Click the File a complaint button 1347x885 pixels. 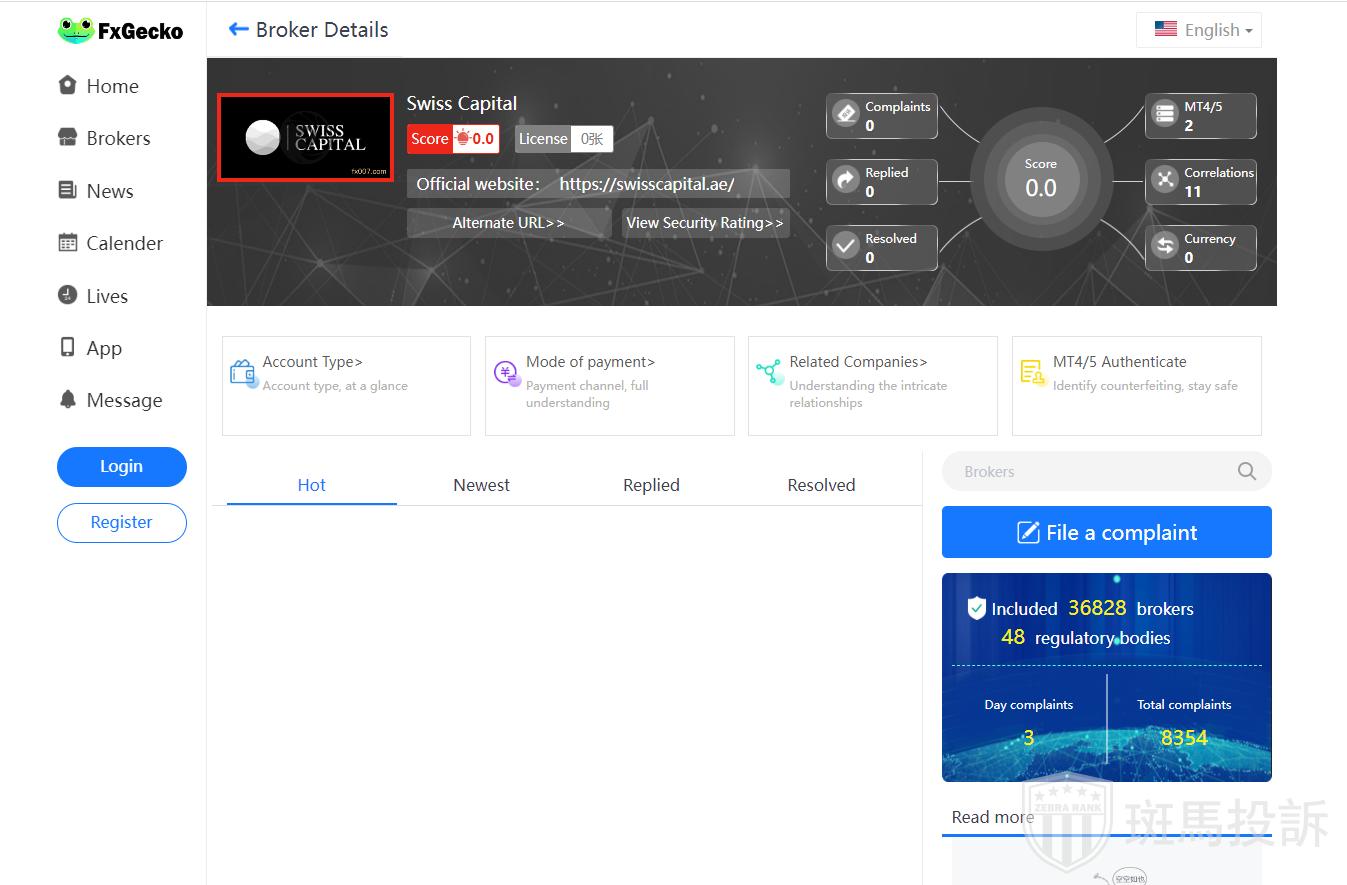pos(1106,532)
